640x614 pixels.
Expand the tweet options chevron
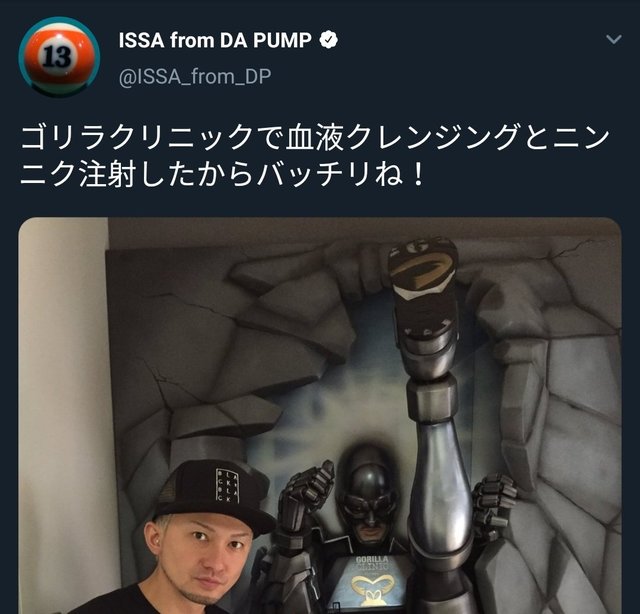click(x=613, y=39)
